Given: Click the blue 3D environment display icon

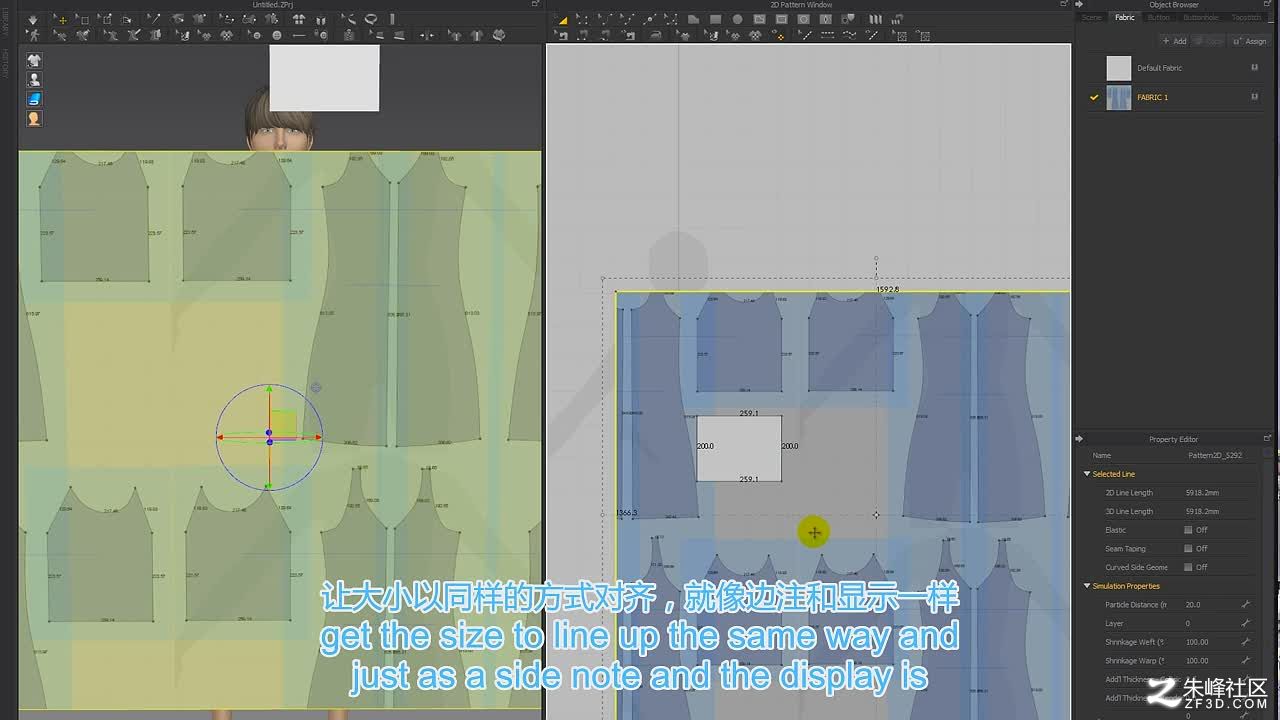Looking at the screenshot, I should coord(34,99).
